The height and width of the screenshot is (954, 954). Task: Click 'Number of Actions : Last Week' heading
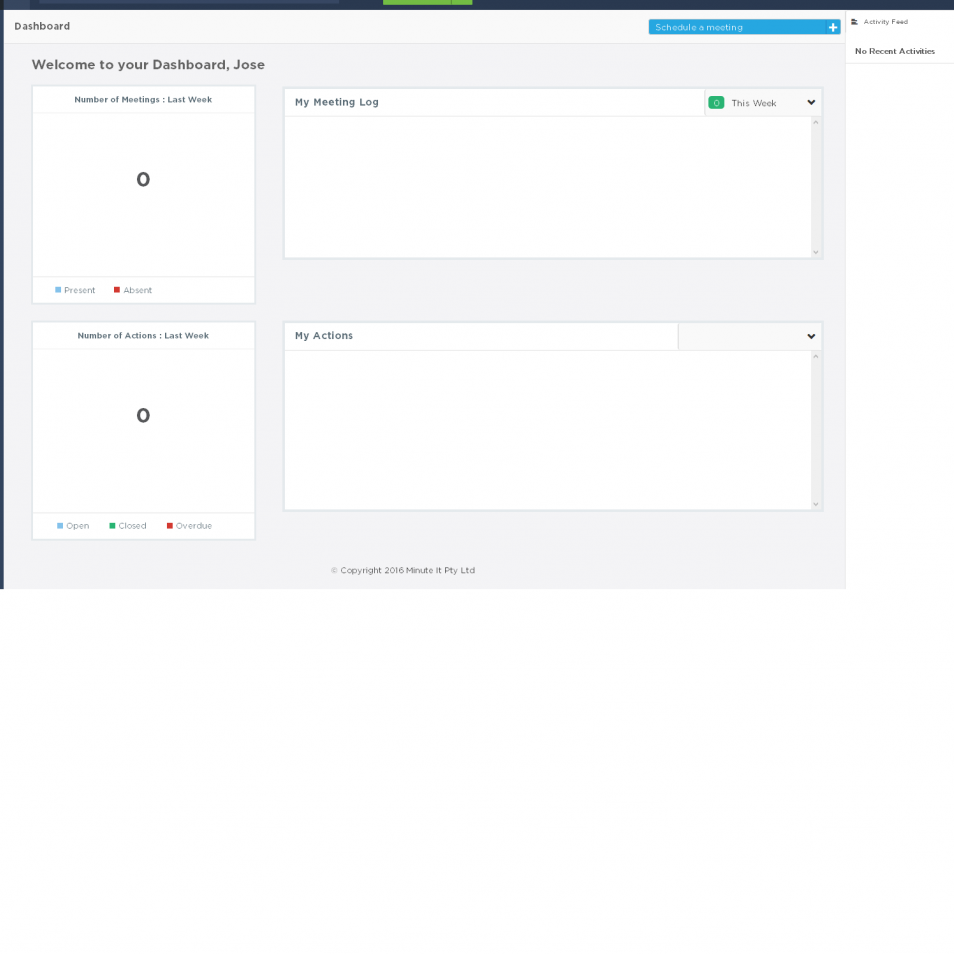[x=143, y=335]
